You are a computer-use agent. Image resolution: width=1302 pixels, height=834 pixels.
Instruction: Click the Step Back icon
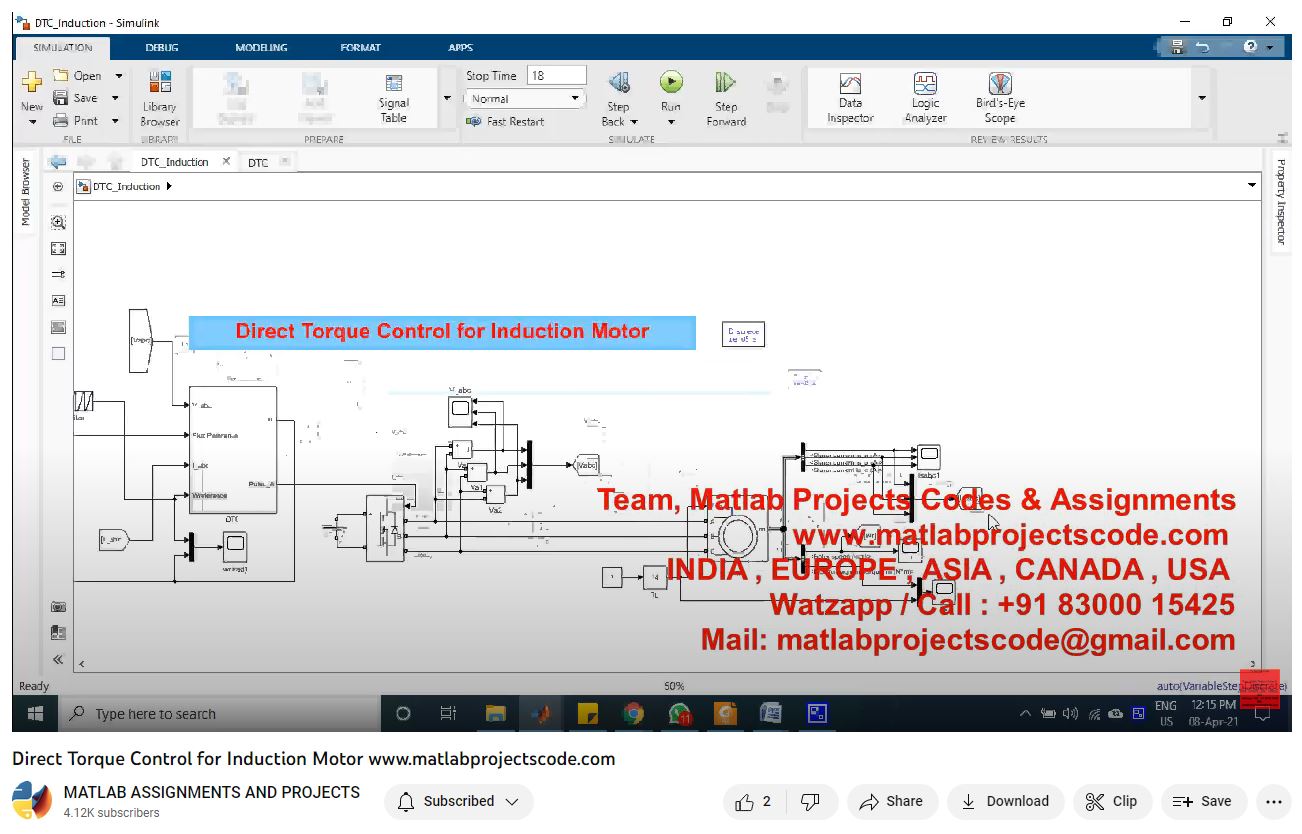(619, 84)
